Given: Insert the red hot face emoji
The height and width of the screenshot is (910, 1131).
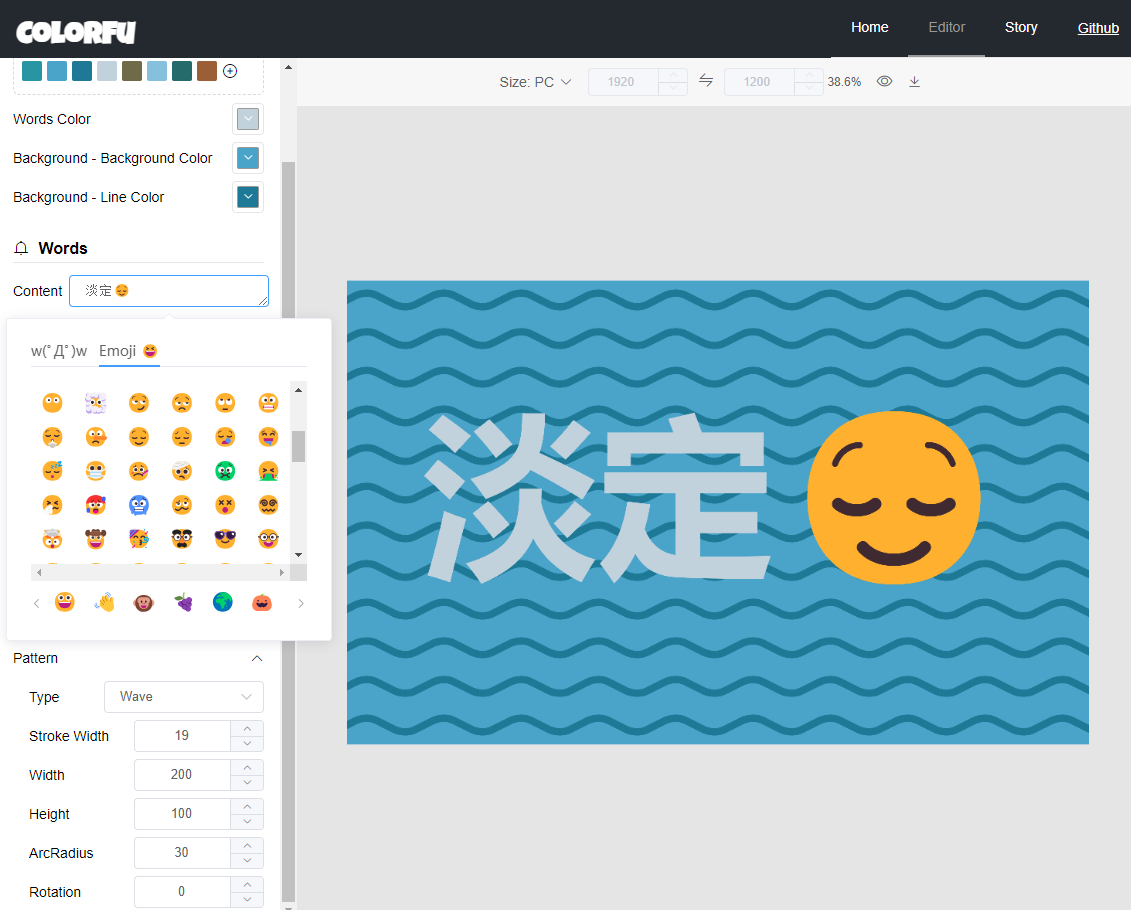Looking at the screenshot, I should (x=95, y=505).
